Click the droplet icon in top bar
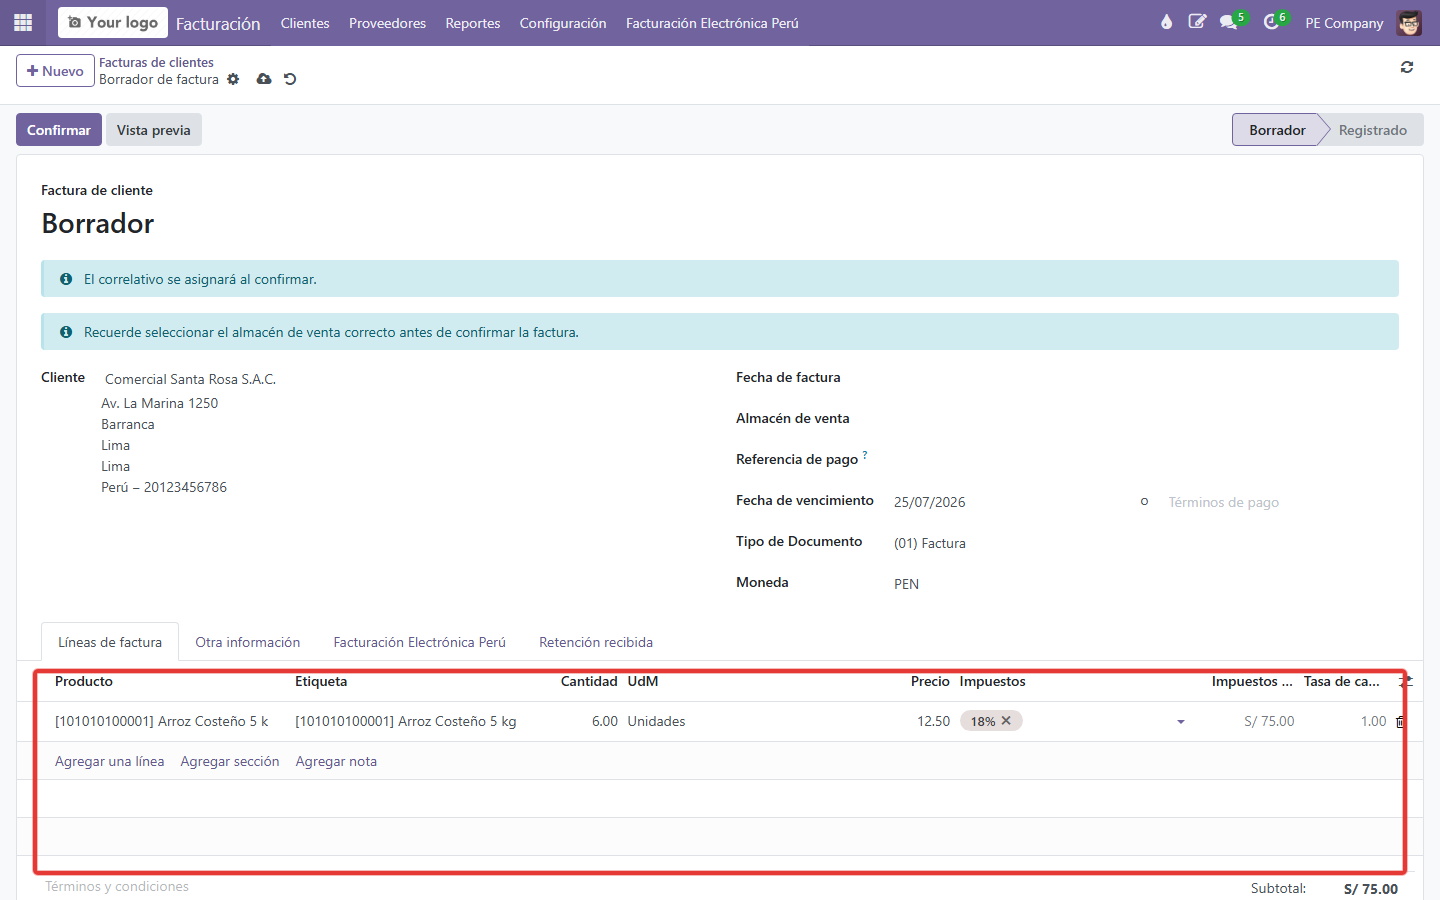The width and height of the screenshot is (1440, 900). pos(1166,22)
